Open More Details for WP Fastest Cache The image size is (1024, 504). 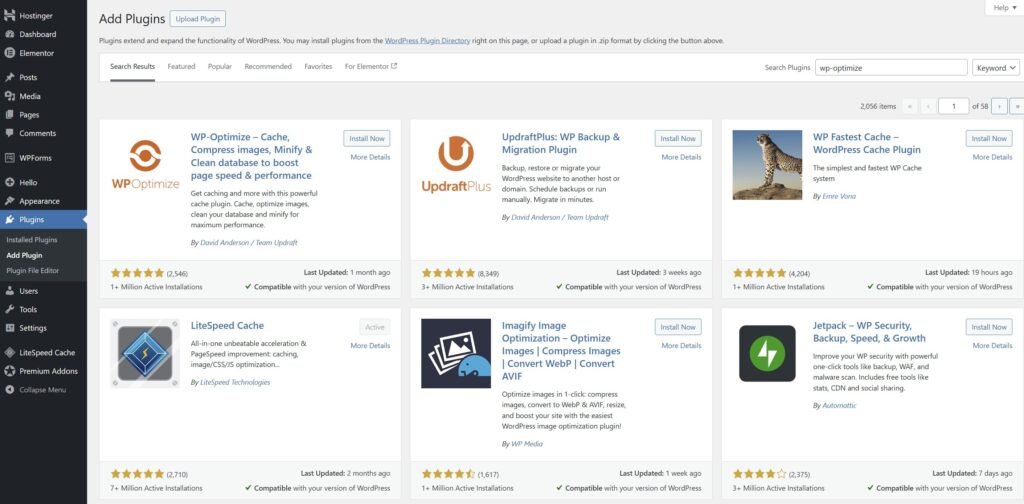click(992, 157)
